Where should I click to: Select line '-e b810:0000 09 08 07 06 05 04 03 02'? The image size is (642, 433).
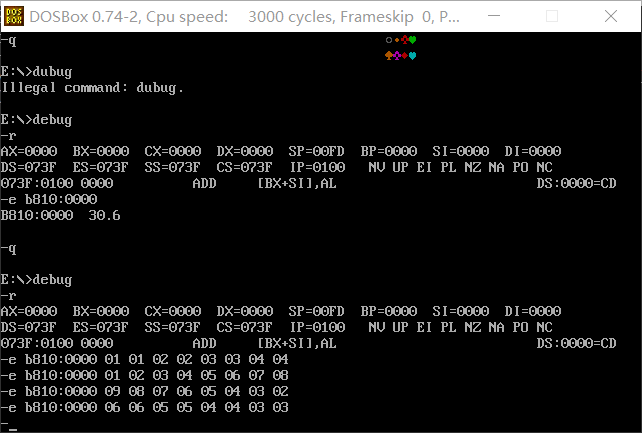(x=145, y=391)
